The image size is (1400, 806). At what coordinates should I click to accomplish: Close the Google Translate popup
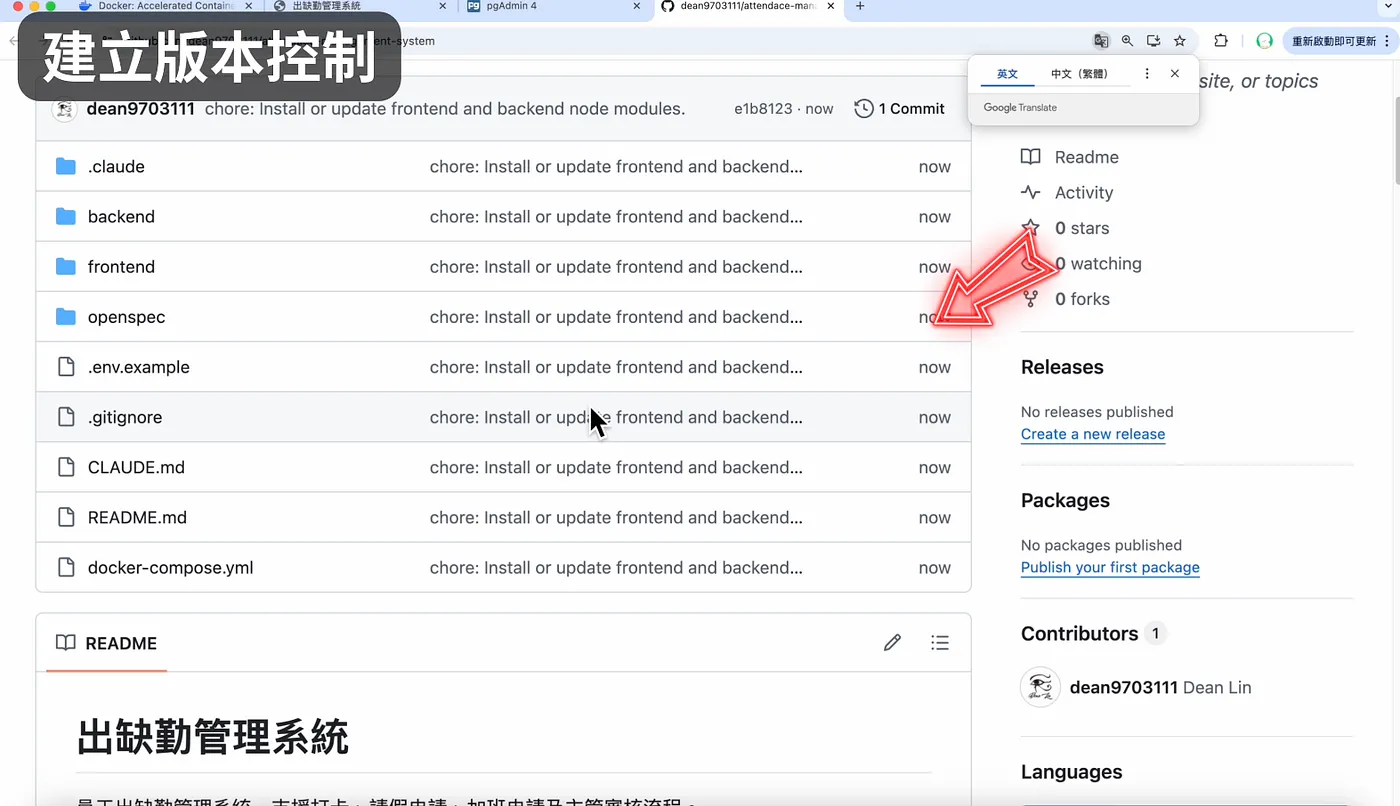click(x=1175, y=74)
